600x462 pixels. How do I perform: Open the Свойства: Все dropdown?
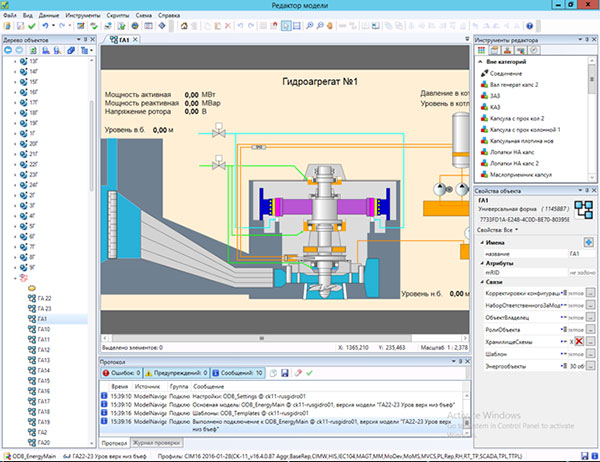click(x=497, y=230)
